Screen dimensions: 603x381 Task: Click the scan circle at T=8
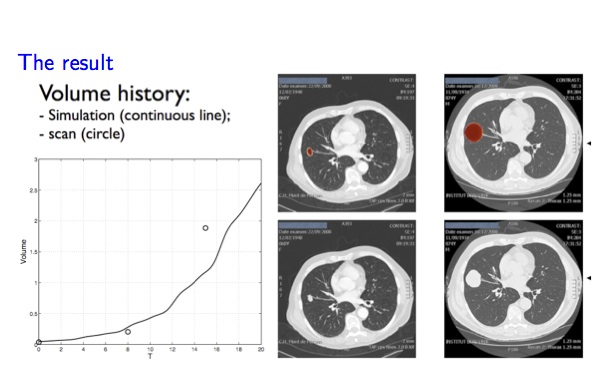128,332
